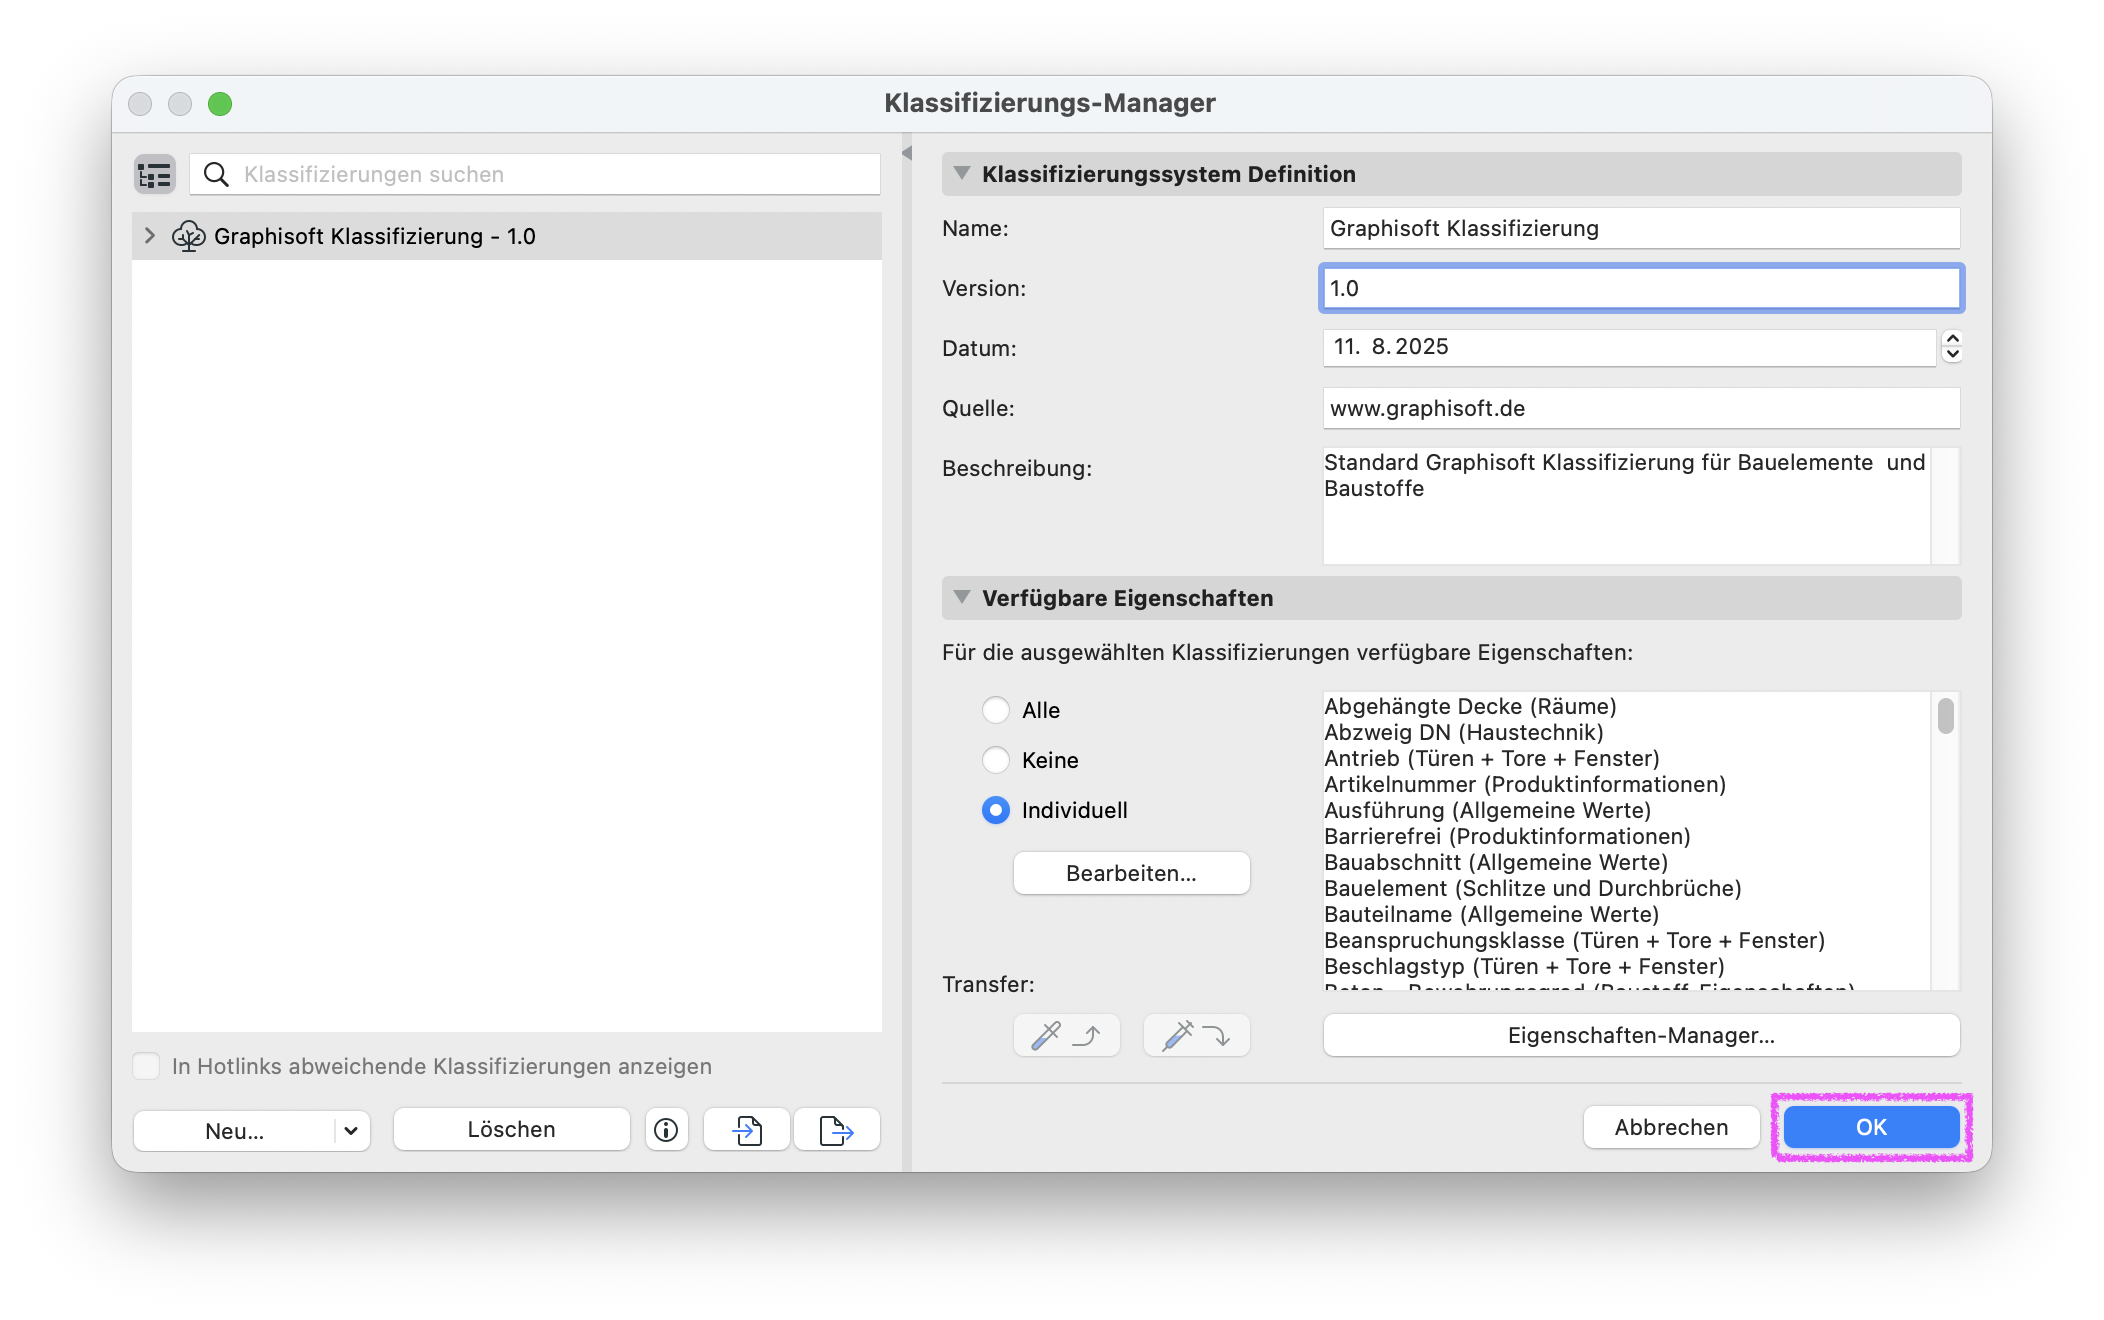Screen dimensions: 2104x1320
Task: Step the Datum value with the stepper arrows
Action: click(1951, 347)
